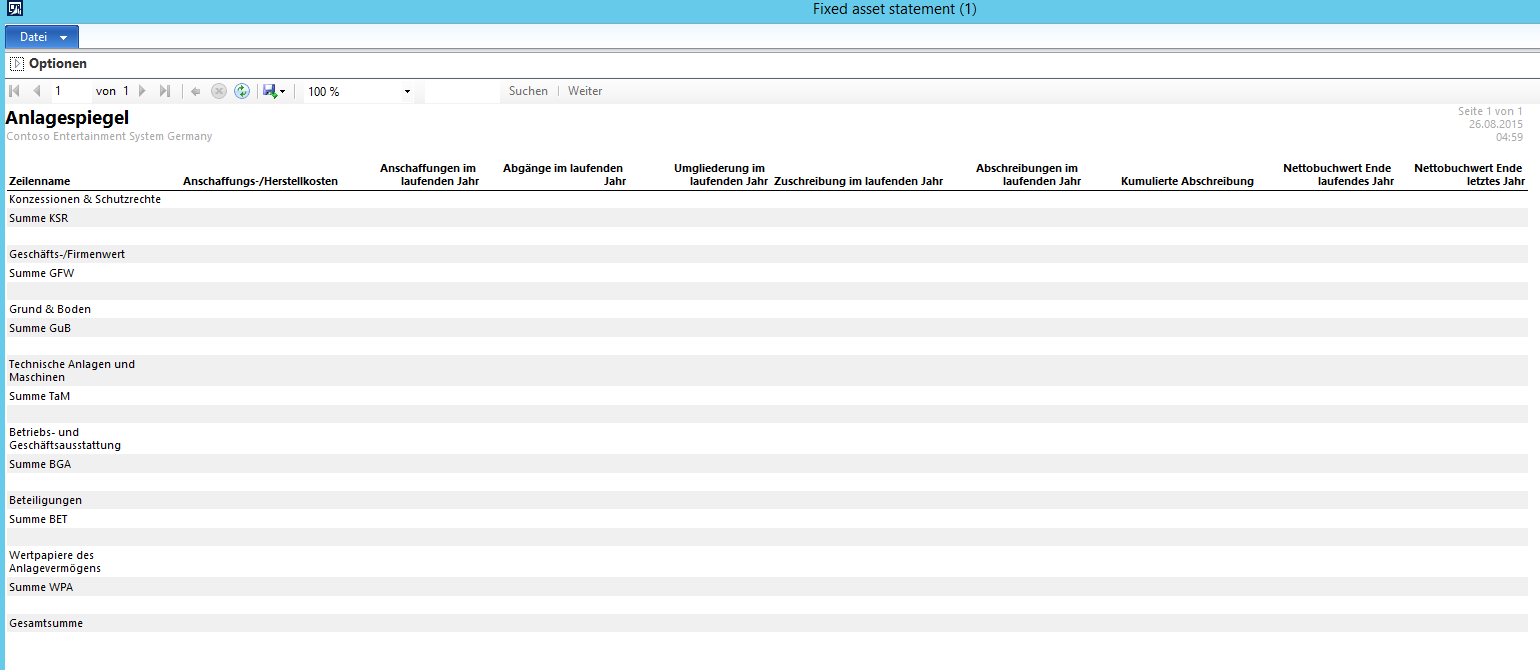Click the Suchen link
Image resolution: width=1540 pixels, height=670 pixels.
528,91
